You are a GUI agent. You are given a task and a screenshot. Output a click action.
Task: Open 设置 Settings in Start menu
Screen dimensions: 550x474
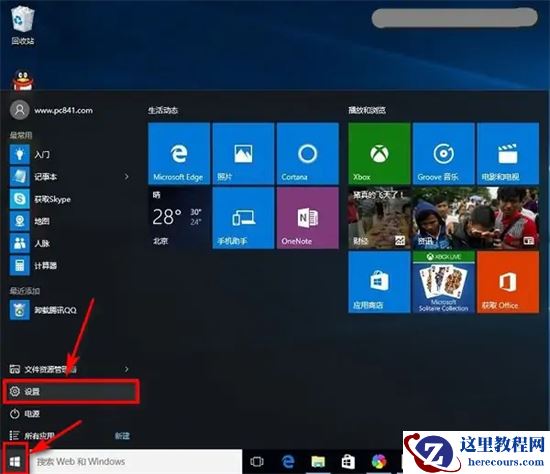71,391
